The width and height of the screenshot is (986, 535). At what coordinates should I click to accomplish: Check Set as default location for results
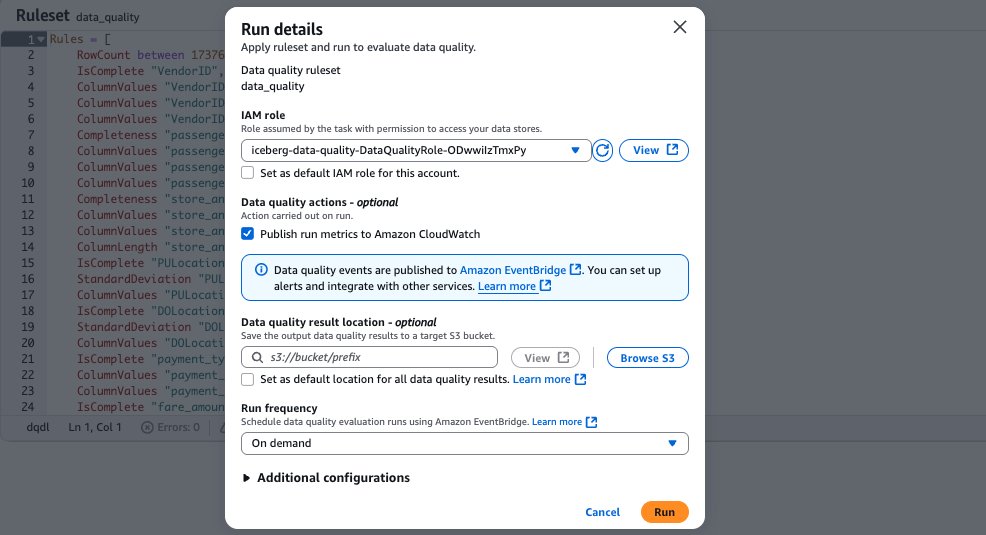pos(248,379)
